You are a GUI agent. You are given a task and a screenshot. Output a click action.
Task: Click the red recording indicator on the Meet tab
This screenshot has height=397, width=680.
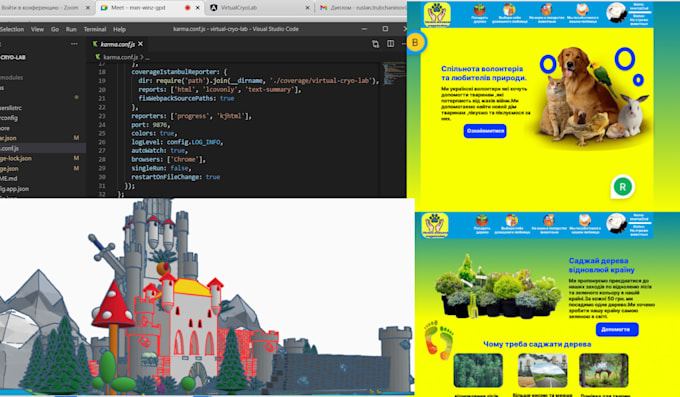point(188,8)
